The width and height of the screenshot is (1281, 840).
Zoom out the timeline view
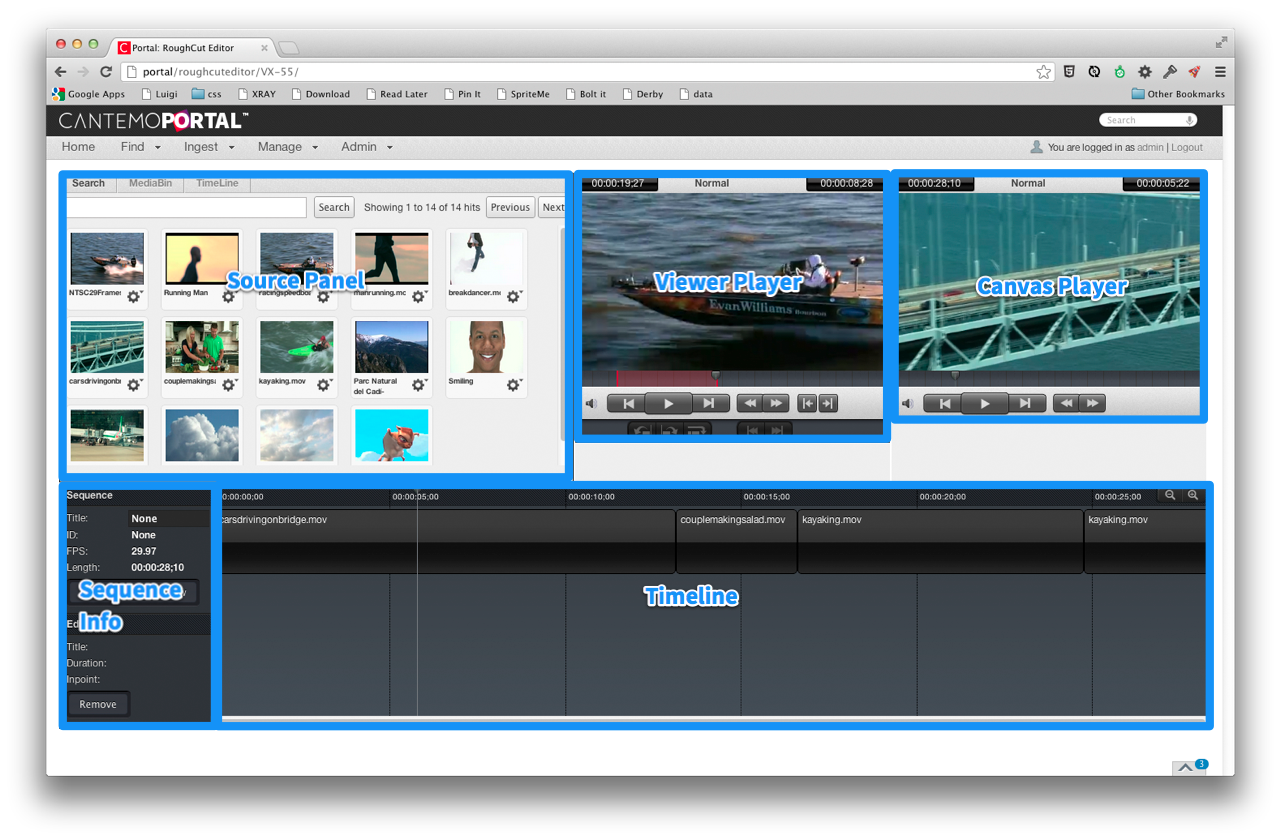pyautogui.click(x=1170, y=495)
